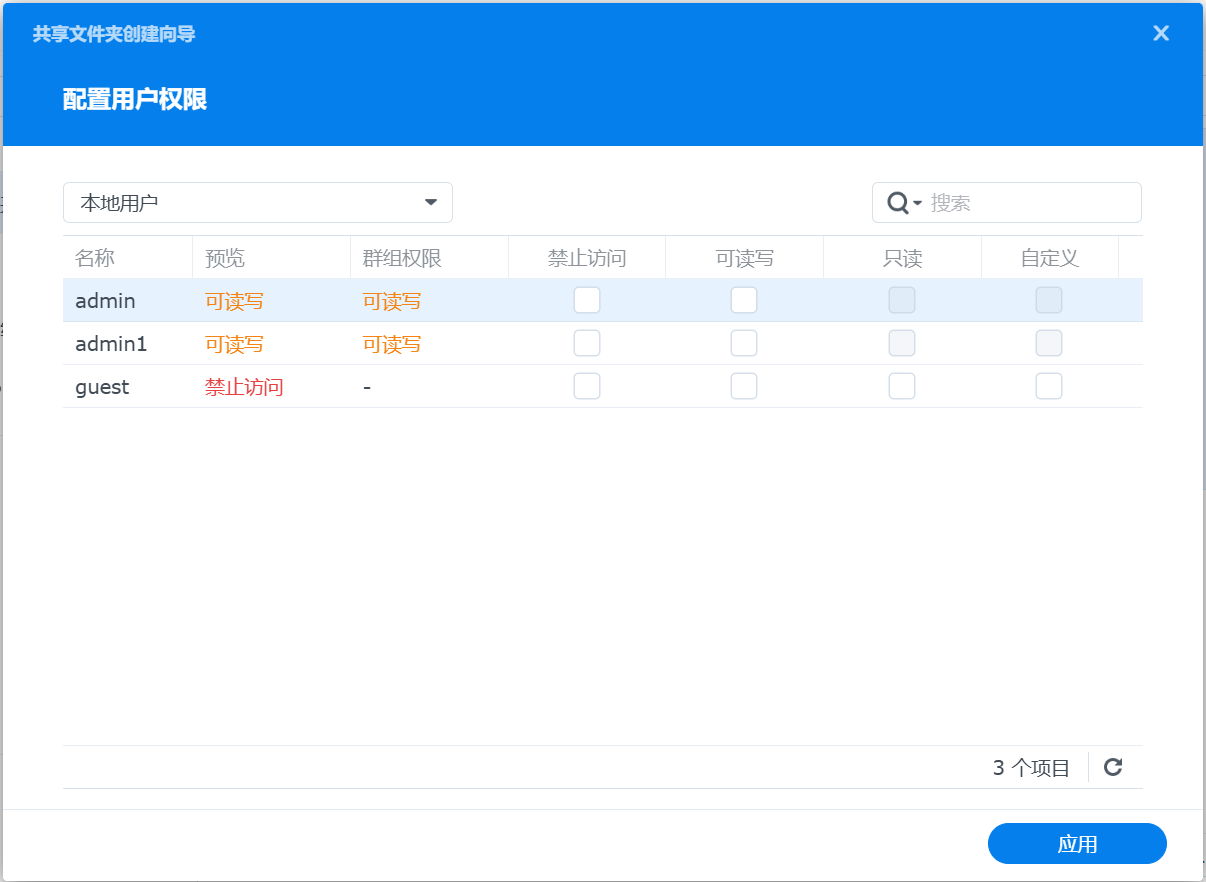
Task: Check 可读写 permission for guest
Action: pos(744,385)
